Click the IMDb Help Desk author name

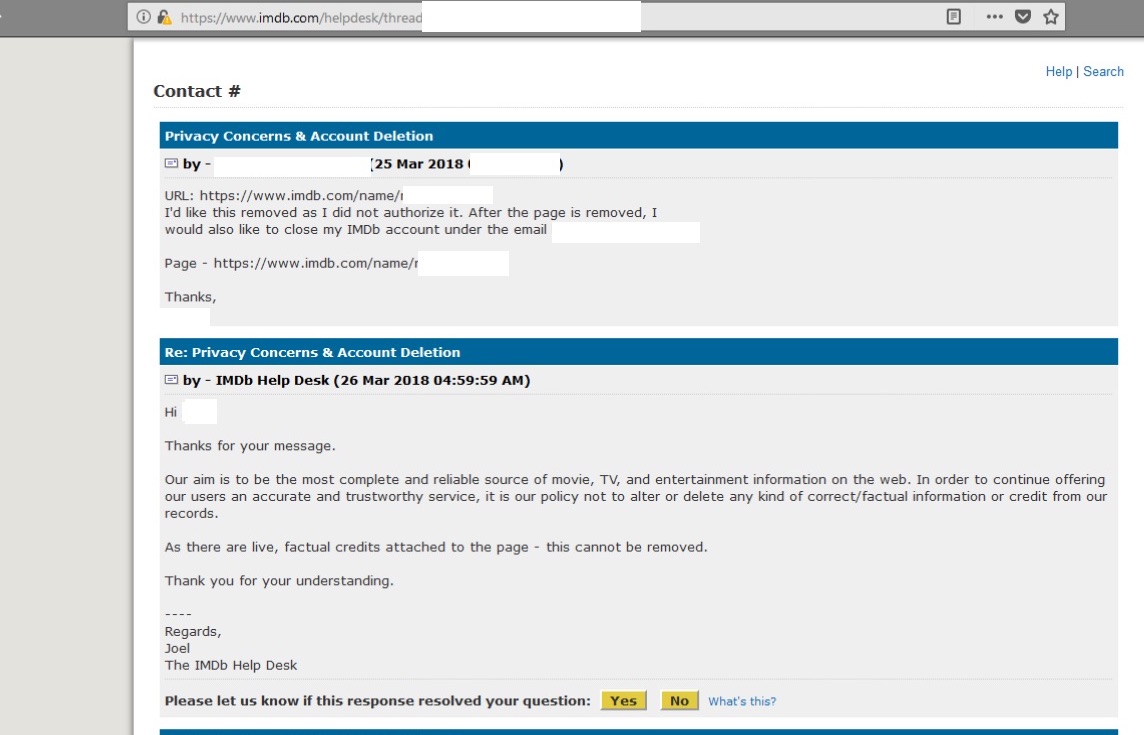tap(272, 380)
